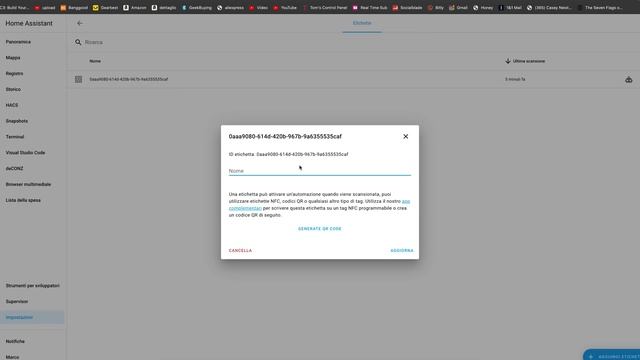Image resolution: width=640 pixels, height=360 pixels.
Task: Open Lista della spesa in sidebar
Action: pos(23,200)
